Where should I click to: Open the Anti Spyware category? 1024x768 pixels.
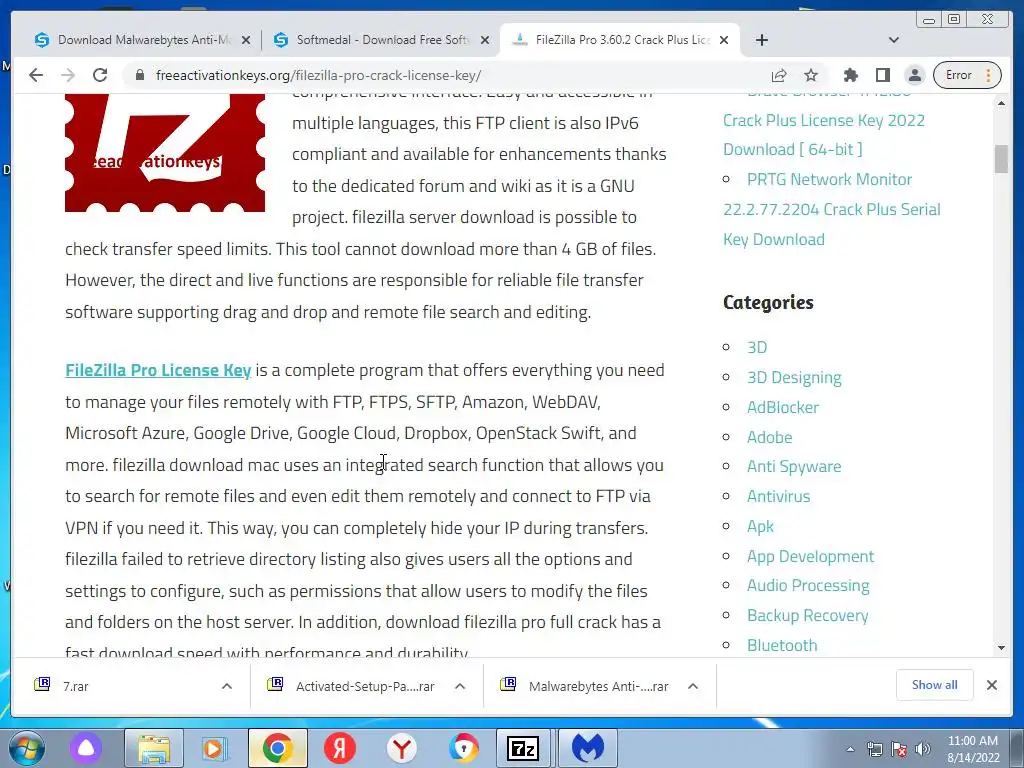[x=794, y=466]
